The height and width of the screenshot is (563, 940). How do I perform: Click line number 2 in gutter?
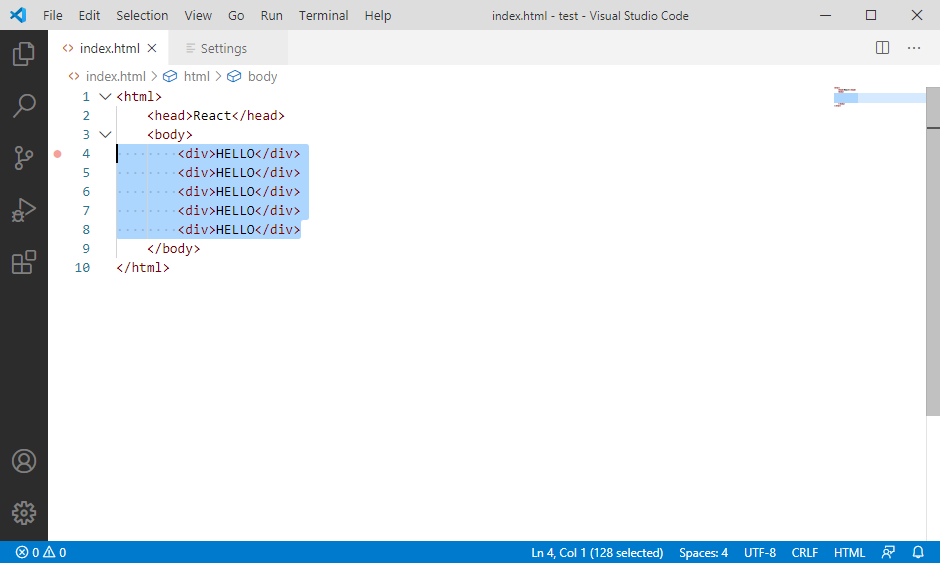point(86,116)
